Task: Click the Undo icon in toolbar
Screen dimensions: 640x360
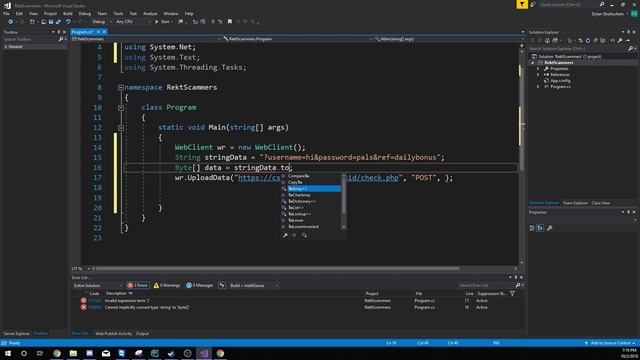Action: click(x=68, y=22)
